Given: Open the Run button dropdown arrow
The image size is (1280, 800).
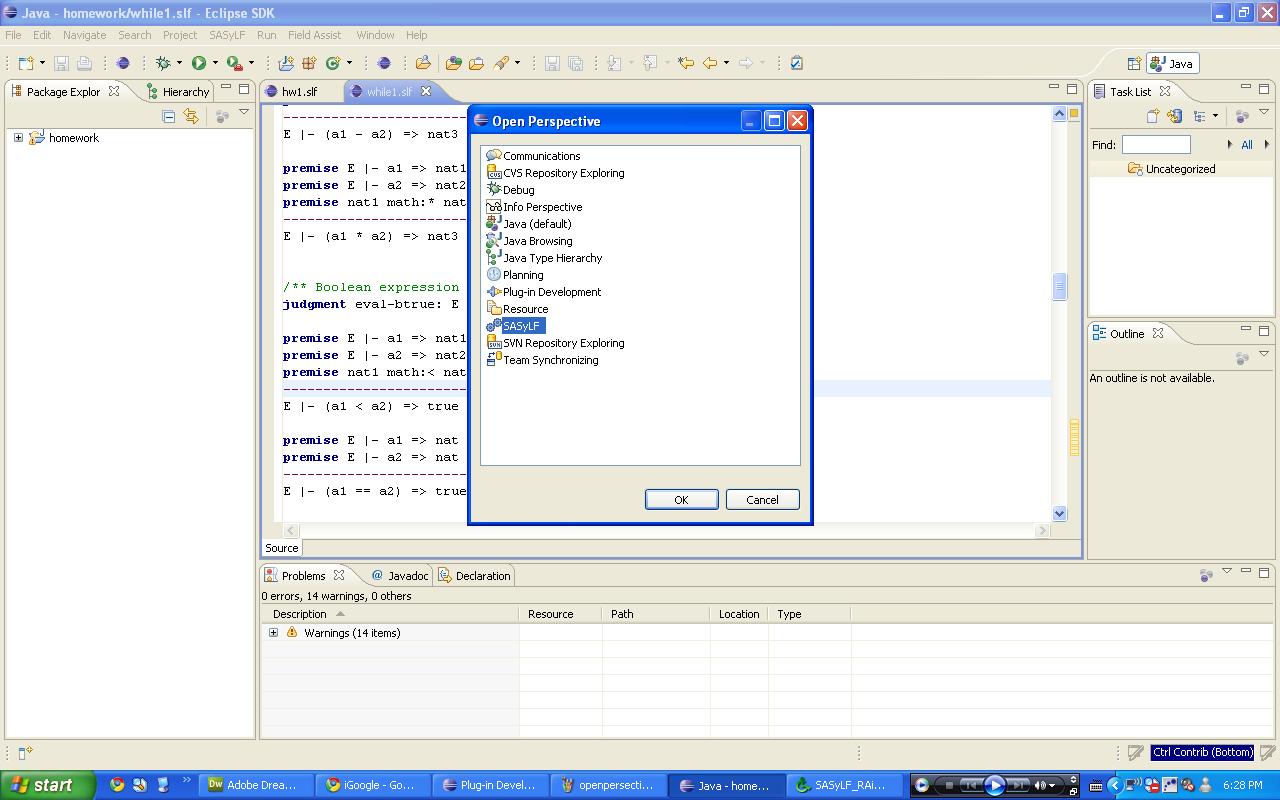Looking at the screenshot, I should [x=215, y=63].
